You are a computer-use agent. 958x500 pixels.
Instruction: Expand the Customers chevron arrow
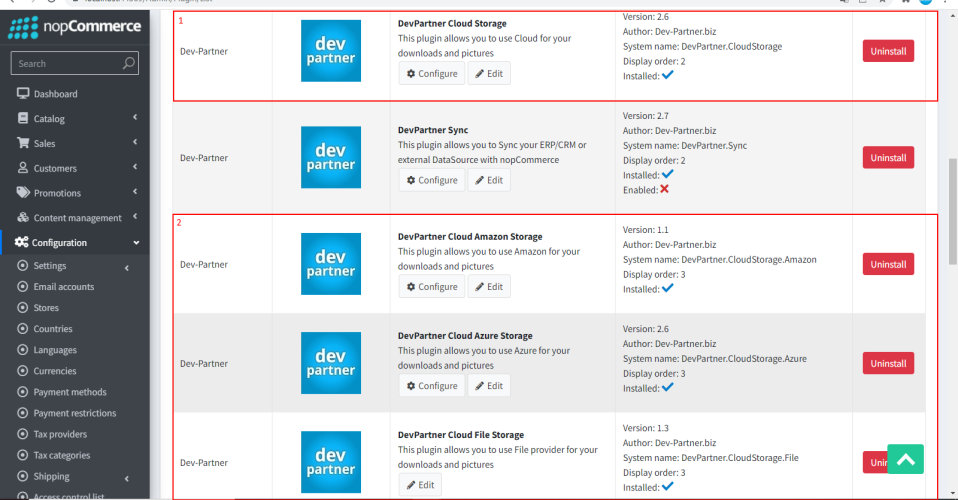coord(135,166)
